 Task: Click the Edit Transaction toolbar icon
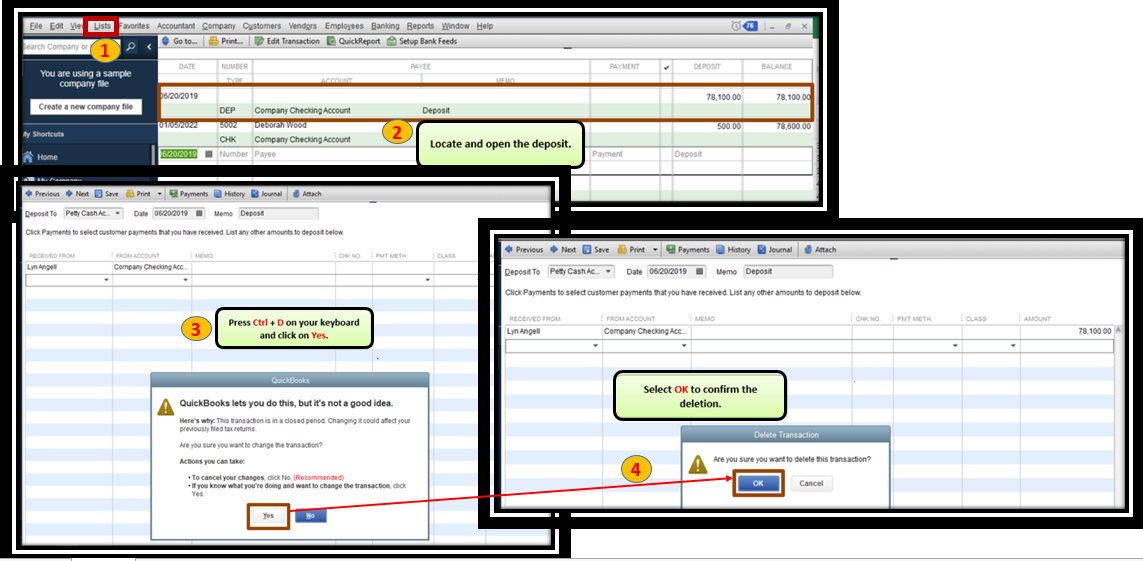286,42
